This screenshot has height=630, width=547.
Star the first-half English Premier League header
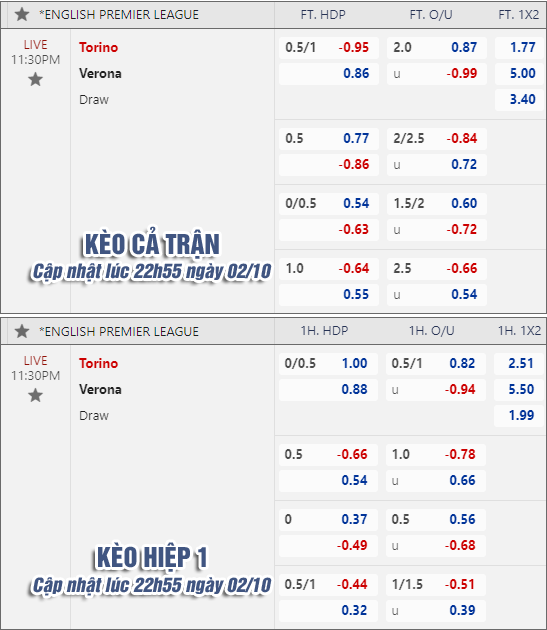[22, 331]
